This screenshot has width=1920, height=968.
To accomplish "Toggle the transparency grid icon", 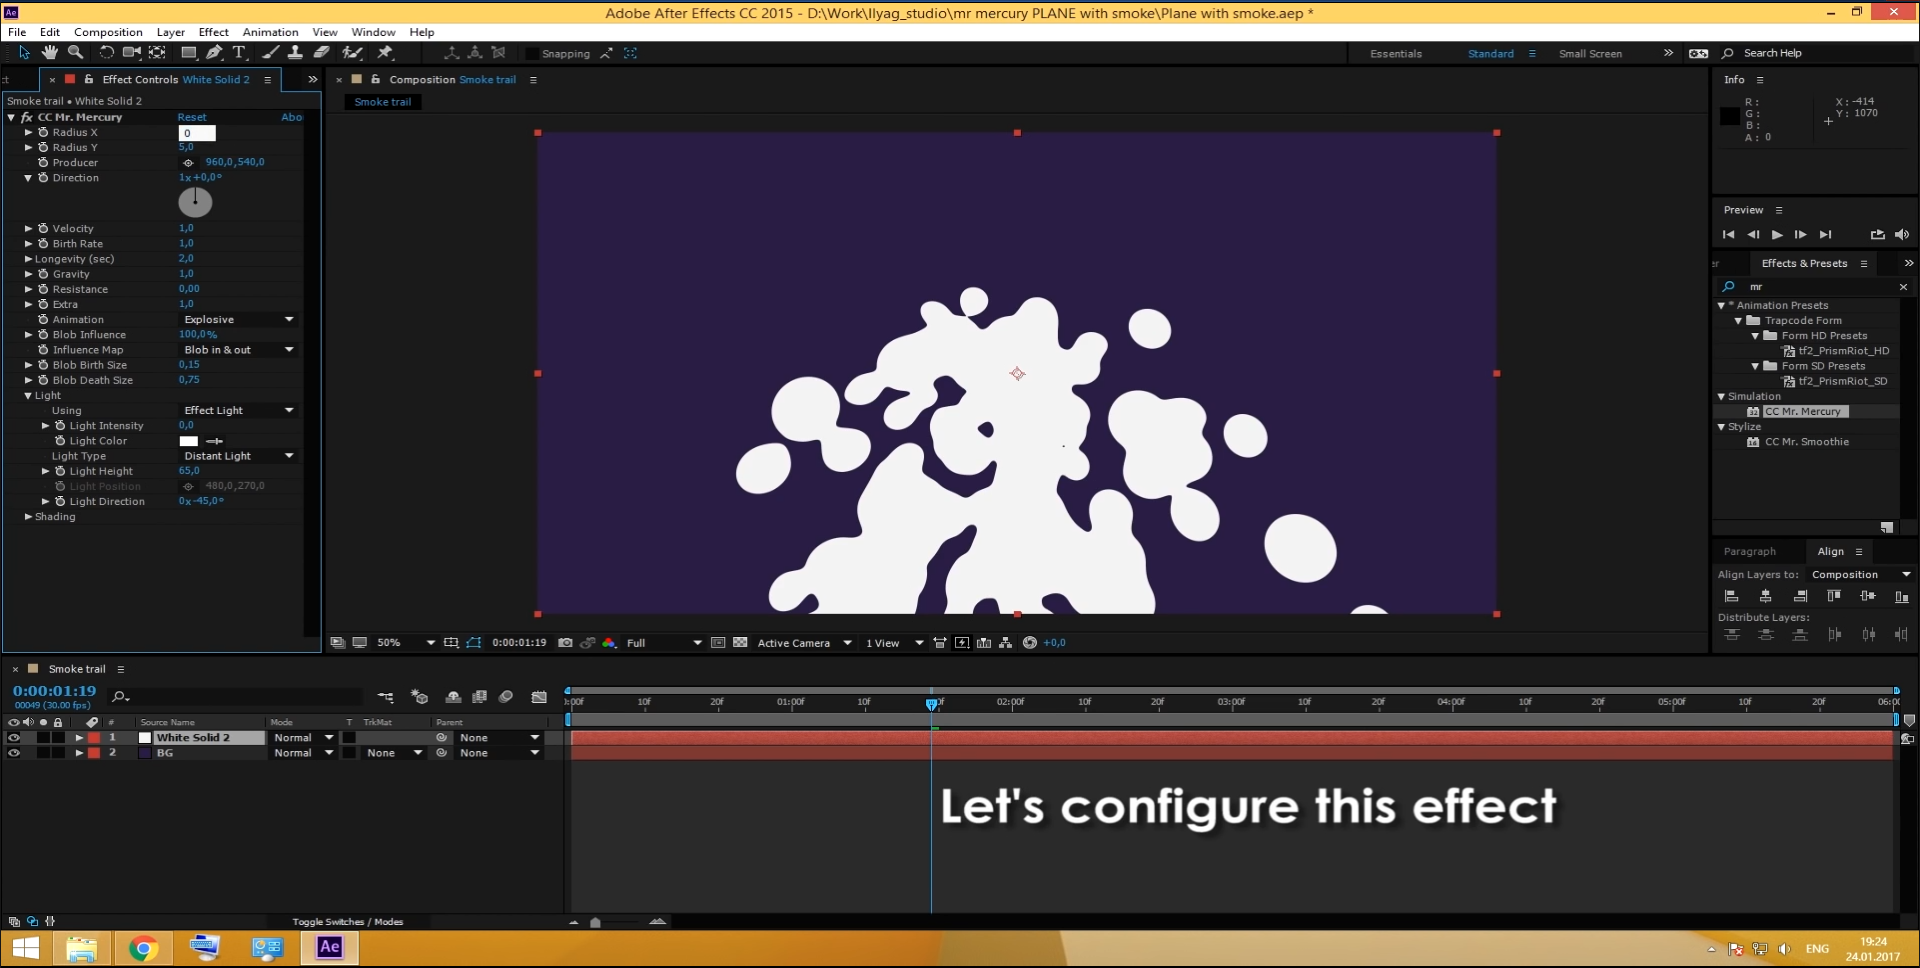I will [x=740, y=643].
